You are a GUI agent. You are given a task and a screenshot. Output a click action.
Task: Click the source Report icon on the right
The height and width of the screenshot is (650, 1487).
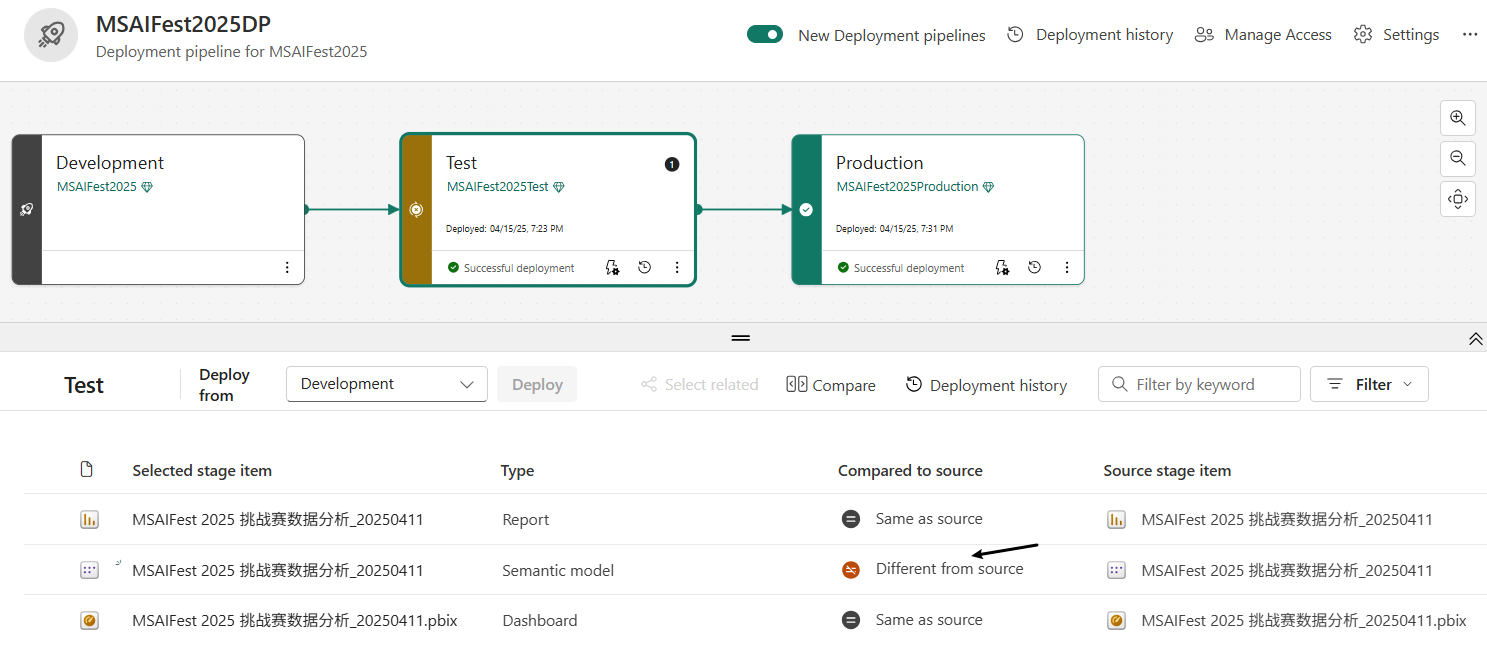click(1117, 519)
